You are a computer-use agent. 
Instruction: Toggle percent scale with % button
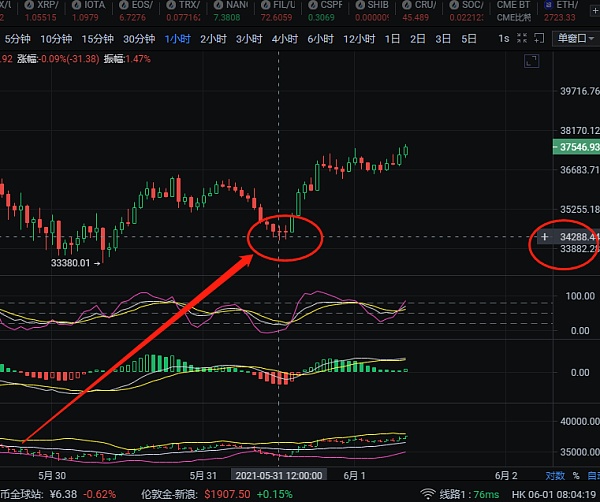pyautogui.click(x=576, y=476)
